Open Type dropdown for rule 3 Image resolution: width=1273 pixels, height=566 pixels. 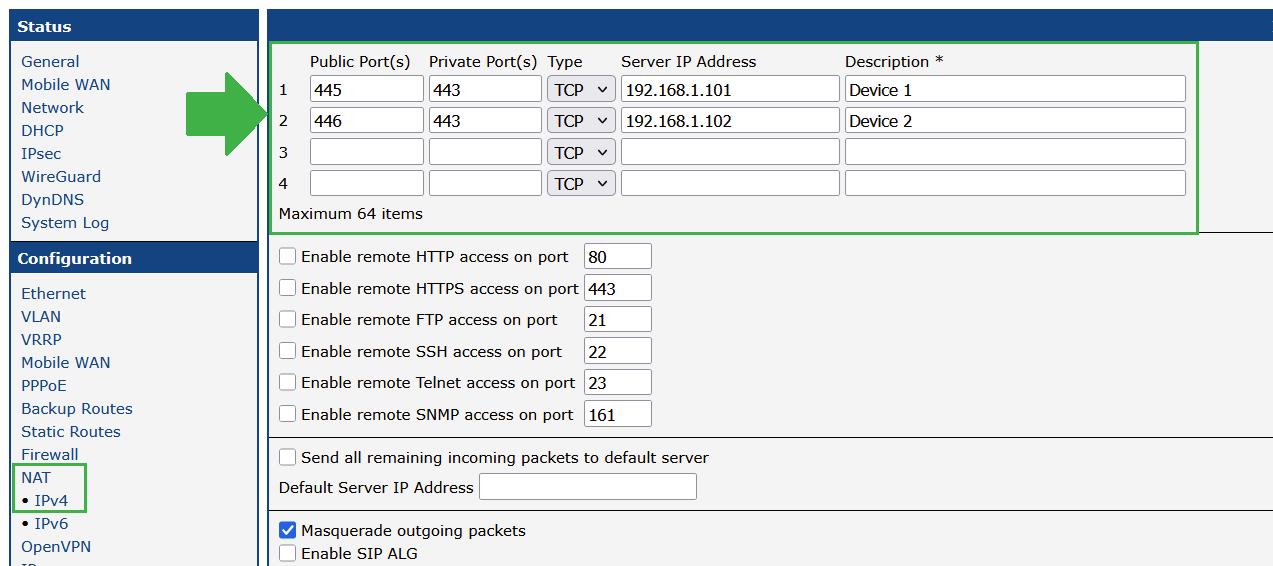(581, 152)
